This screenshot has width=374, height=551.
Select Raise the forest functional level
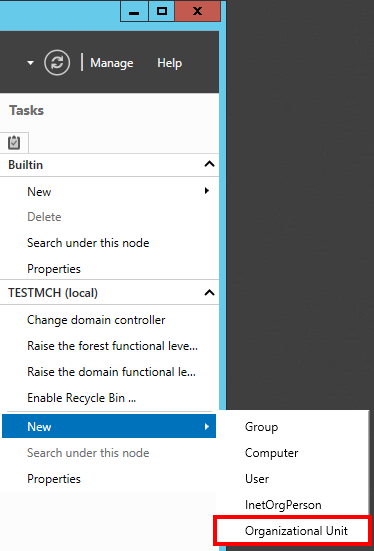click(x=112, y=346)
